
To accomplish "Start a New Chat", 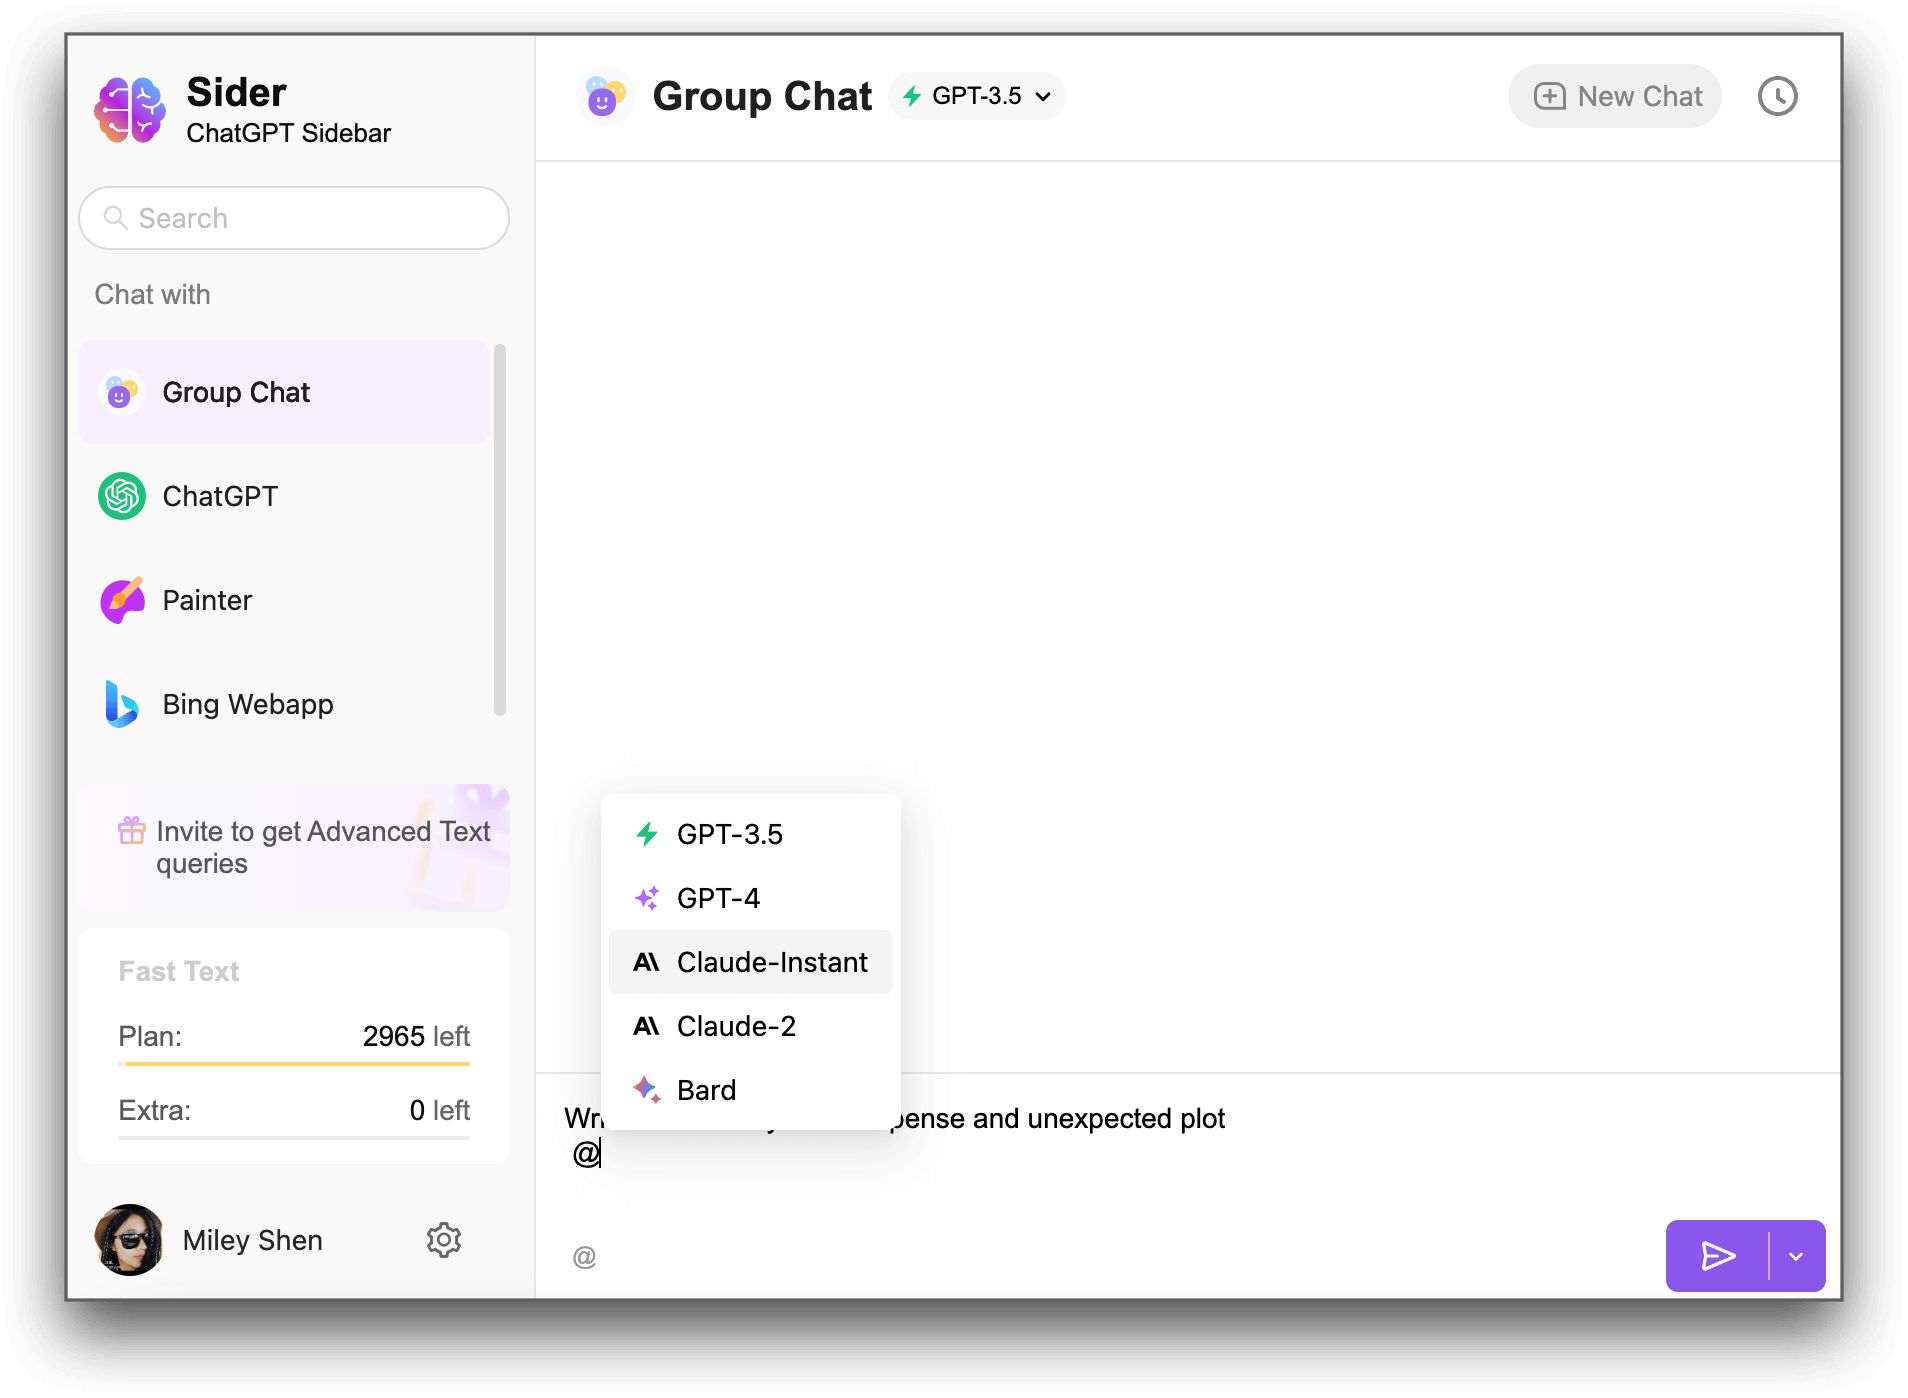I will coord(1615,97).
